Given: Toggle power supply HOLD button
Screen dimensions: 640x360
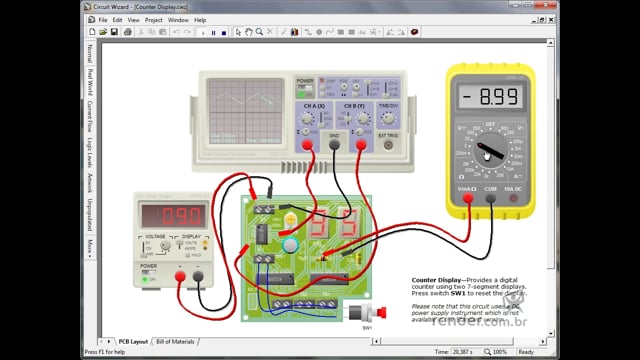Looking at the screenshot, I should click(x=188, y=256).
